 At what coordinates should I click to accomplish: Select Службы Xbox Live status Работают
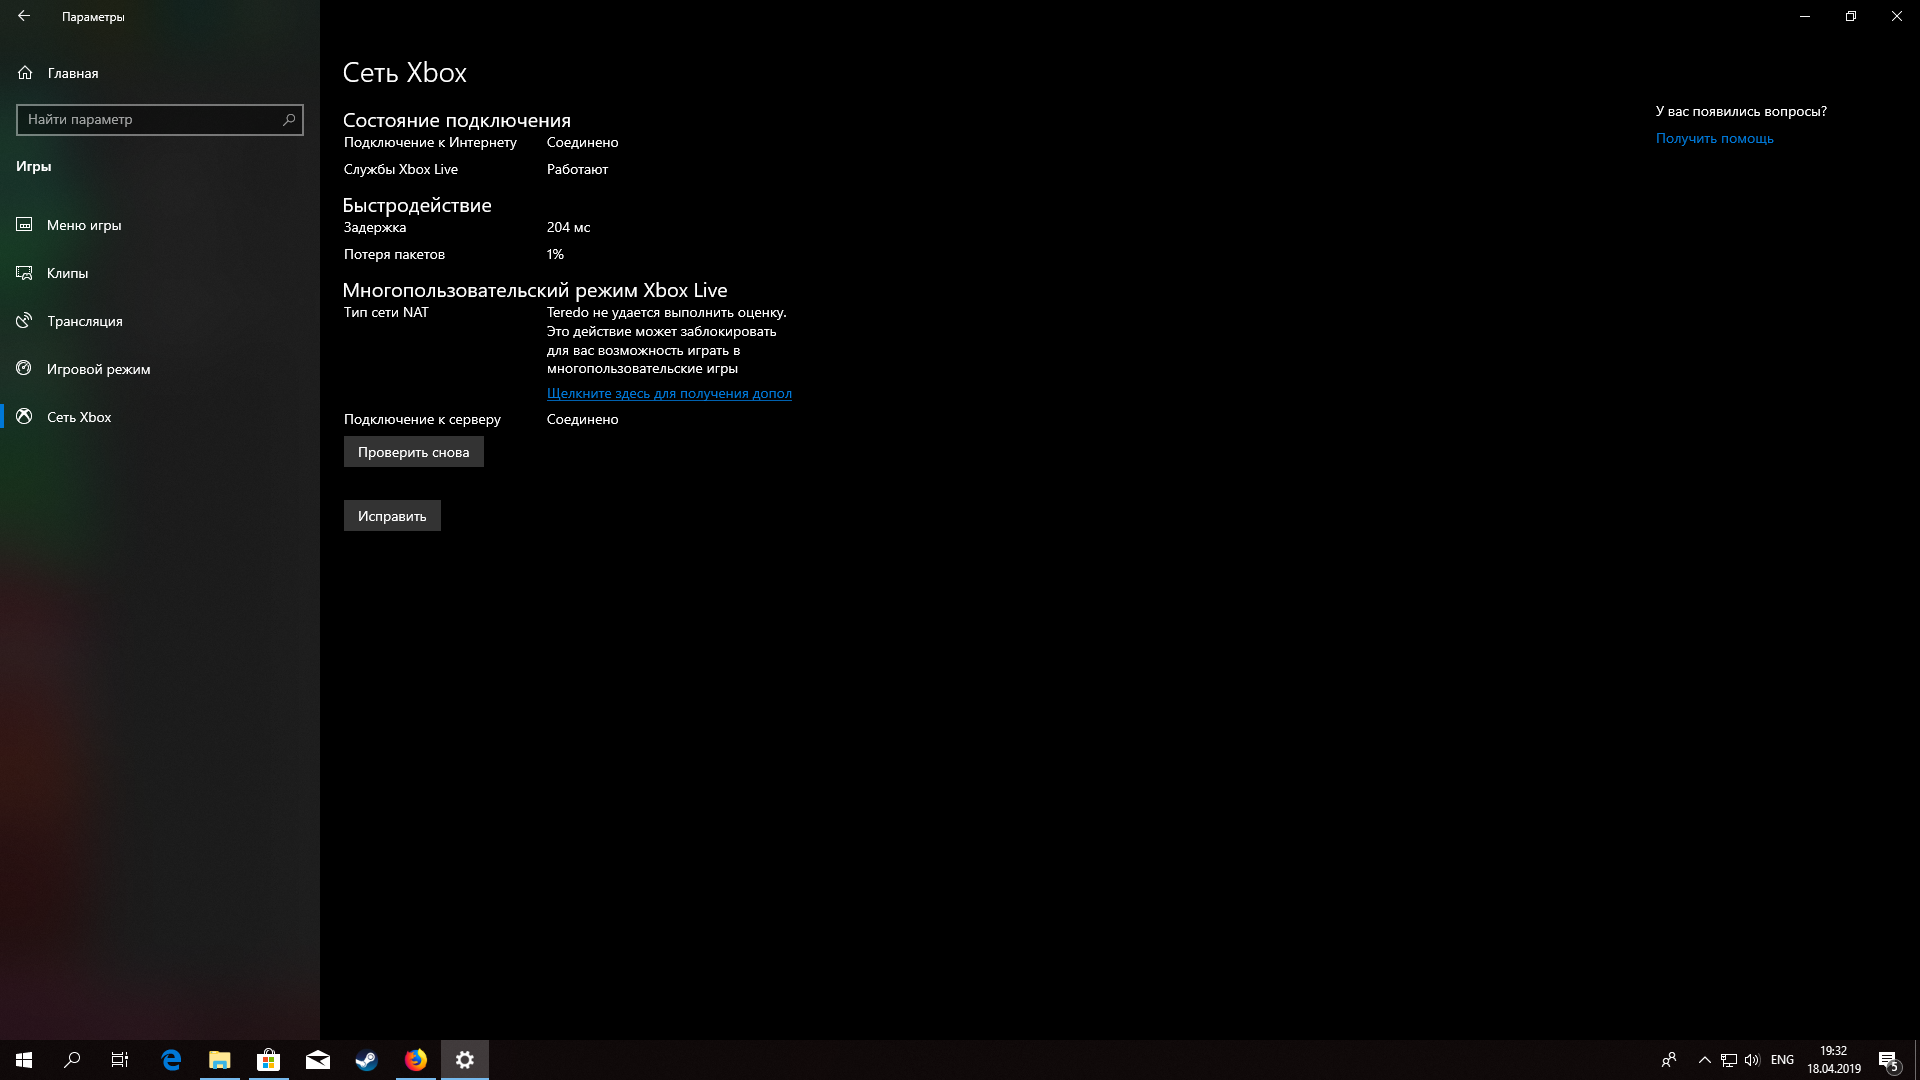(577, 170)
